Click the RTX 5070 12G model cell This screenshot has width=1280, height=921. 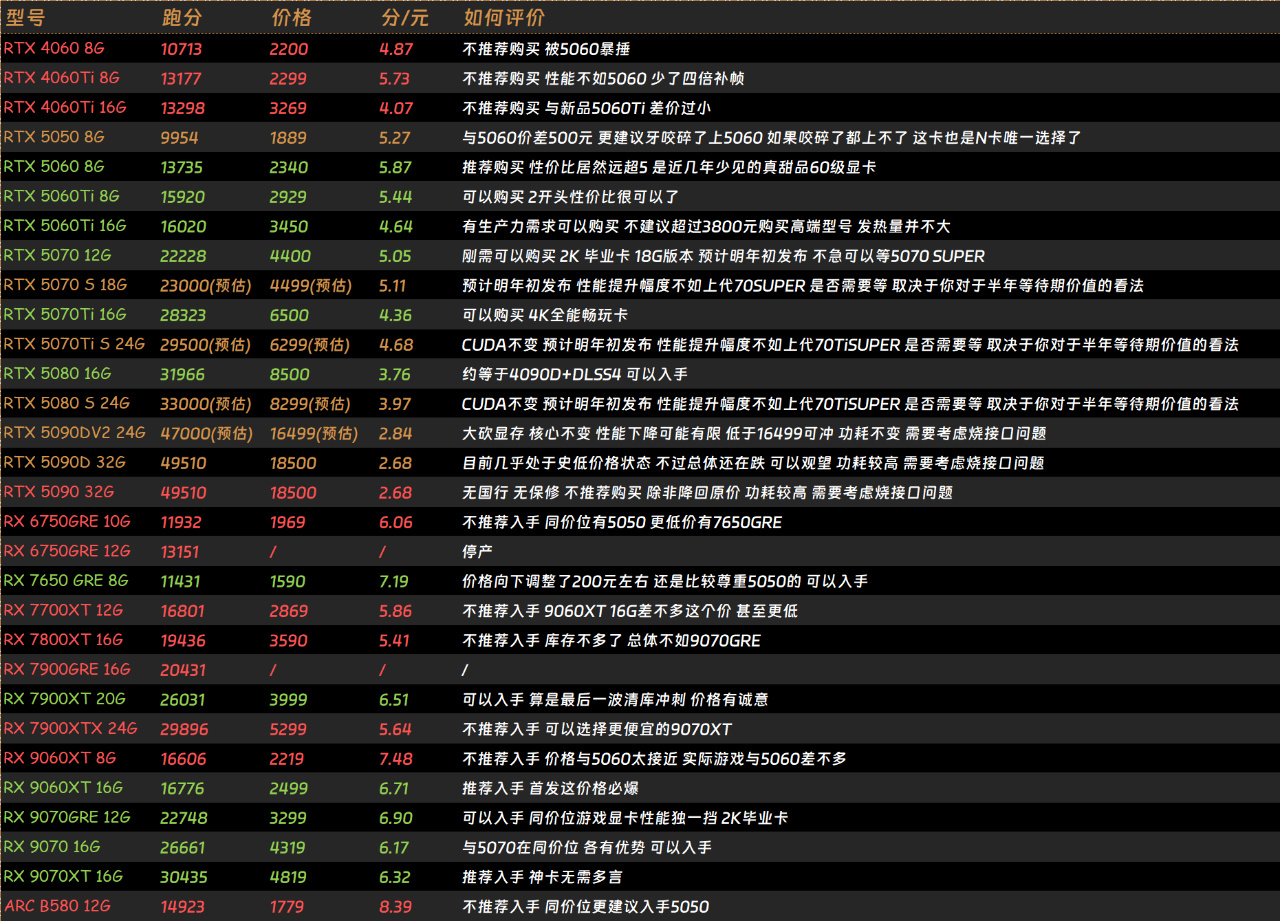pos(58,256)
